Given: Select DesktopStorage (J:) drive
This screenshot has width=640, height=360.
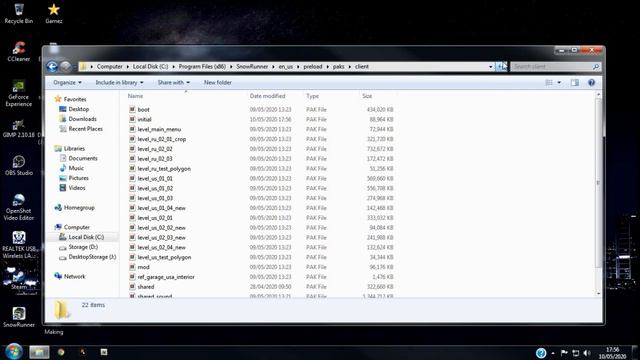Looking at the screenshot, I should pyautogui.click(x=87, y=257).
